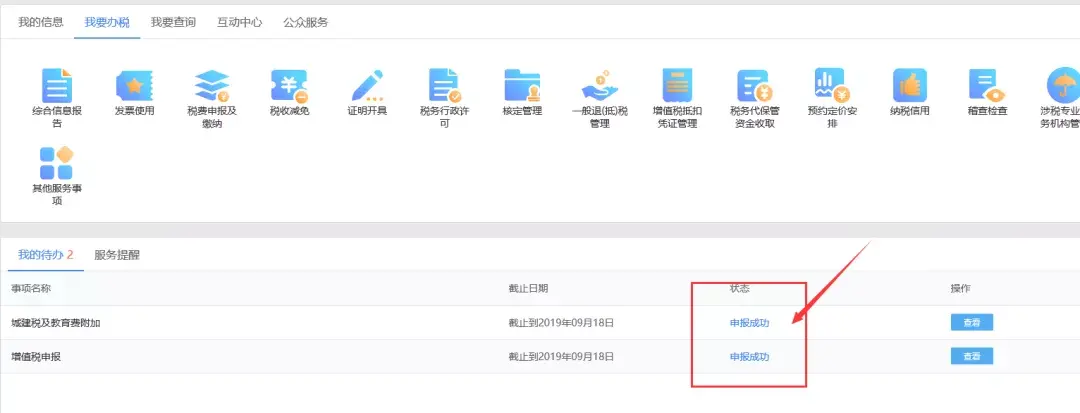Viewport: 1080px width, 413px height.
Task: Select the 税收减免 icon
Action: click(289, 86)
